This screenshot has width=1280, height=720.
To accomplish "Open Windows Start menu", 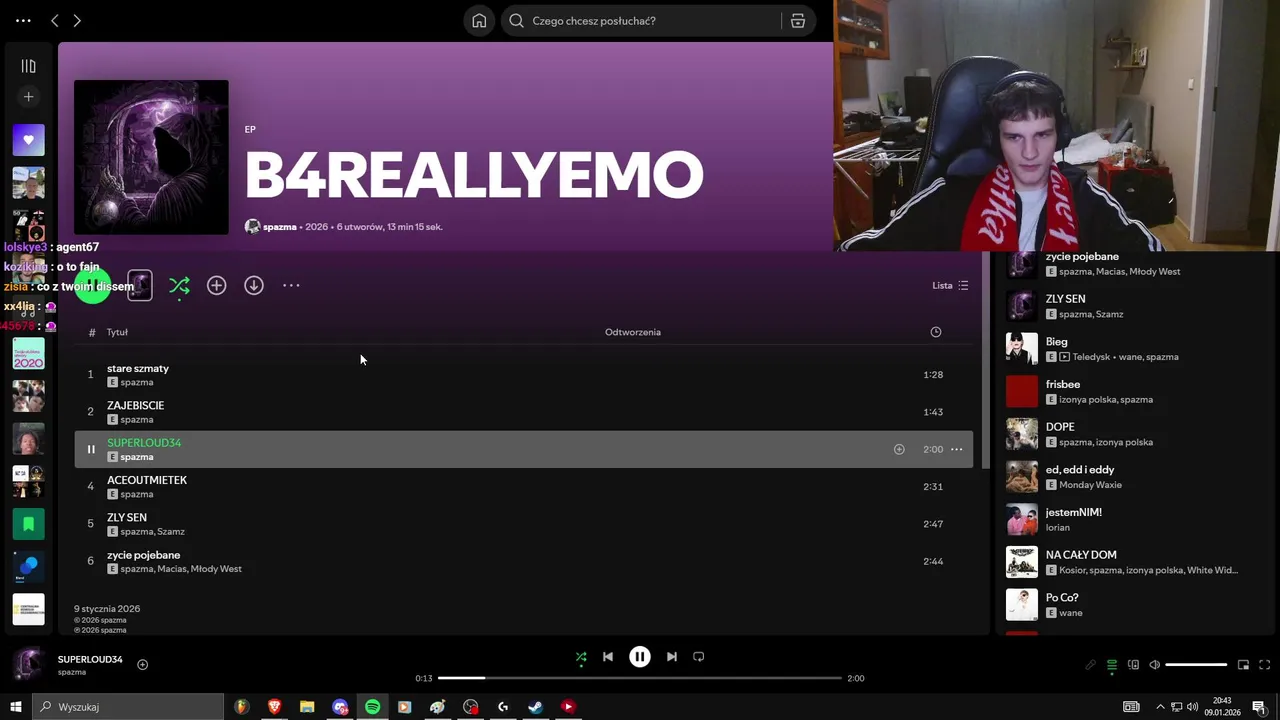I will (x=16, y=707).
